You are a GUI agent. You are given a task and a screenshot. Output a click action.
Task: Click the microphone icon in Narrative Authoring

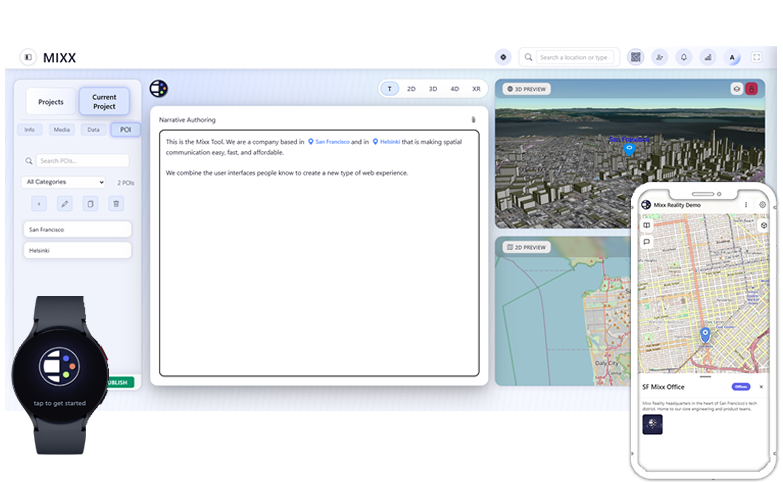point(473,119)
